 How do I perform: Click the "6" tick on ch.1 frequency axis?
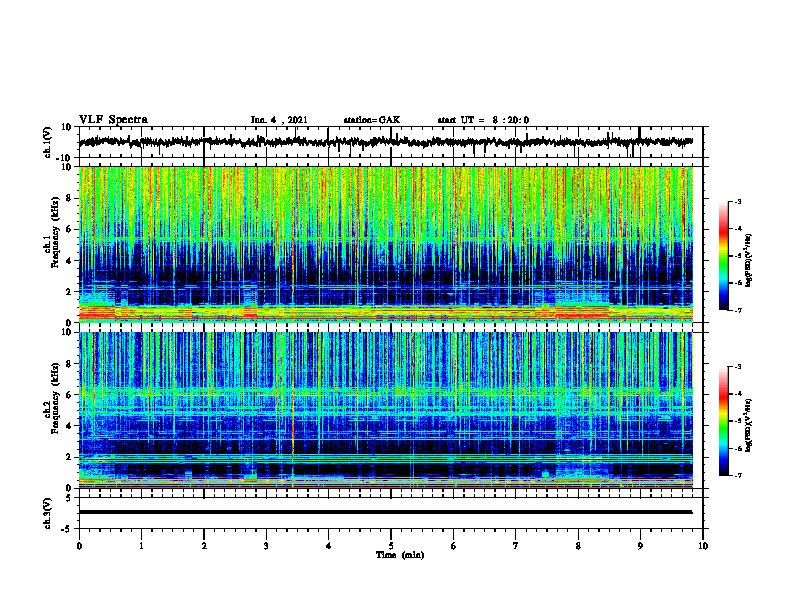[69, 229]
